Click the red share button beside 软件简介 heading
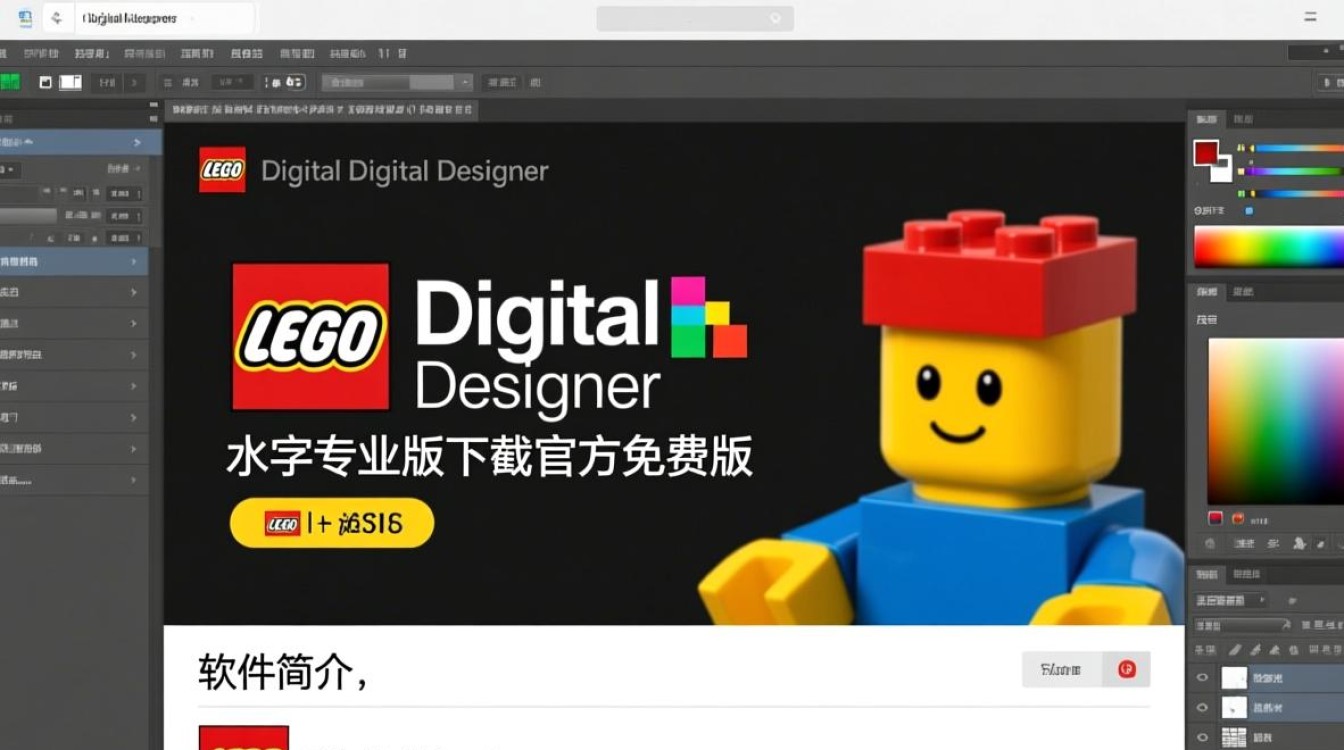This screenshot has width=1344, height=750. point(1128,668)
